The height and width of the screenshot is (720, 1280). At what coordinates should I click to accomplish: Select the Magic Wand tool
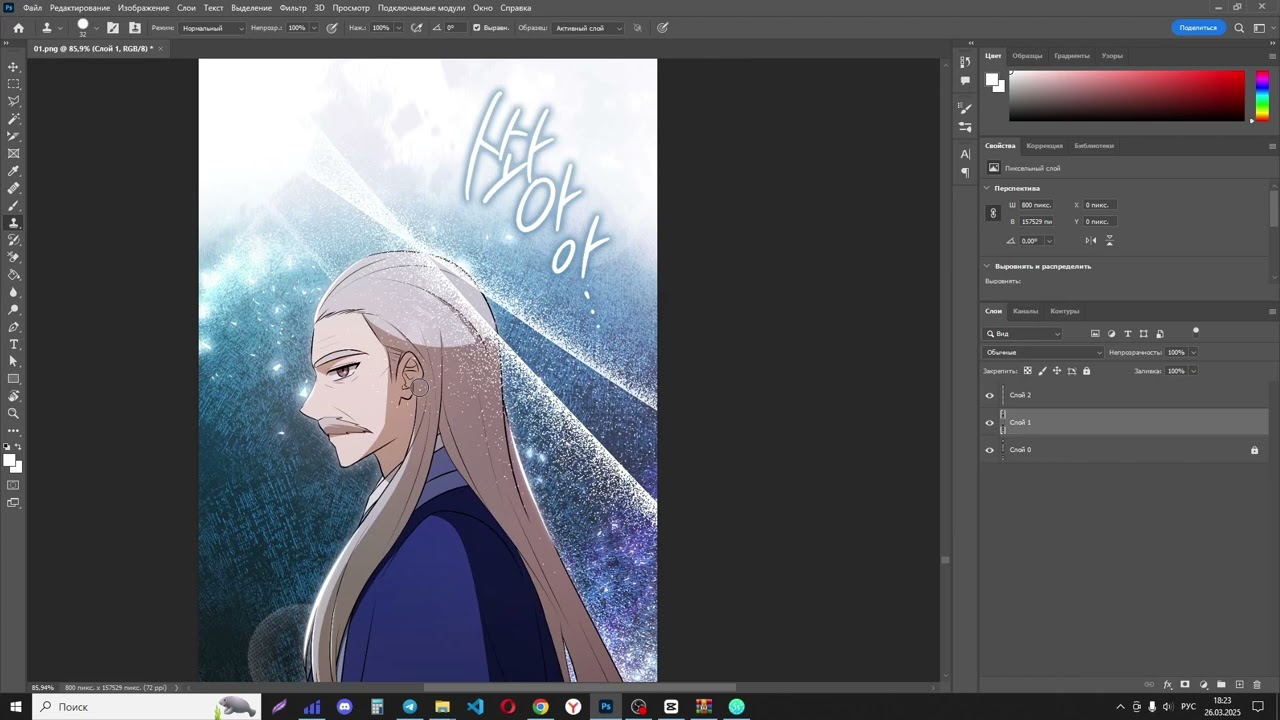14,119
